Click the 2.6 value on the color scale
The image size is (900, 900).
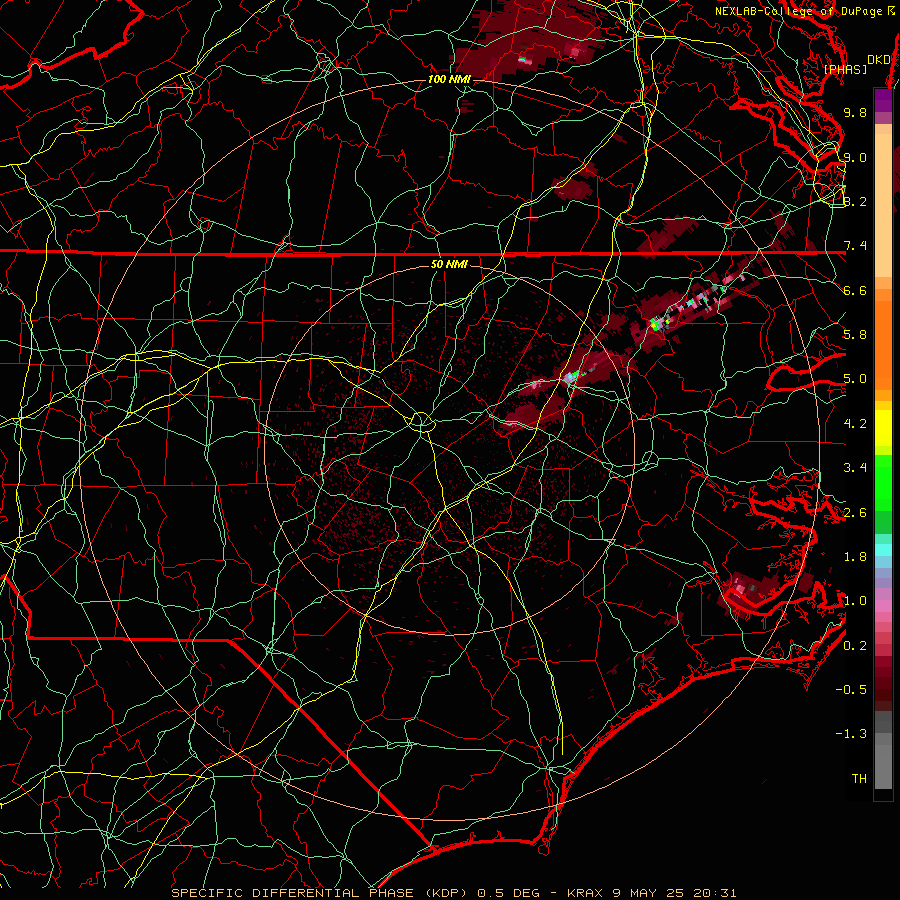pos(855,513)
